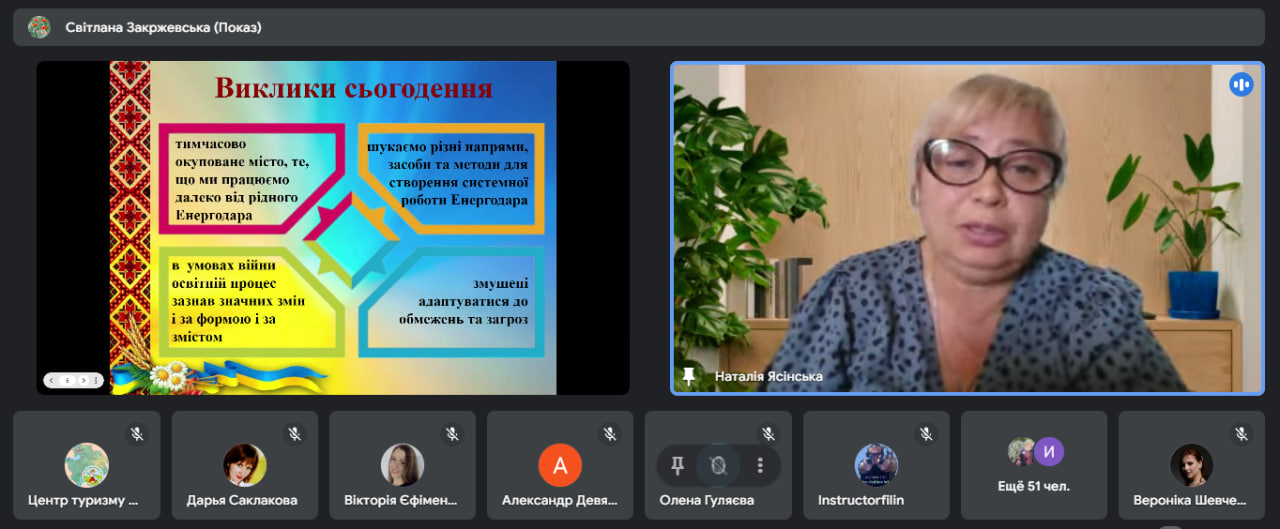Click muted mic icon on Дарья Саклакова tile

tap(294, 434)
